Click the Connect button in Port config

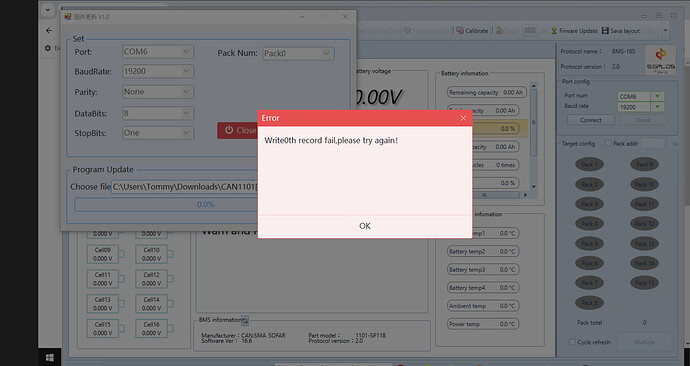coord(591,120)
